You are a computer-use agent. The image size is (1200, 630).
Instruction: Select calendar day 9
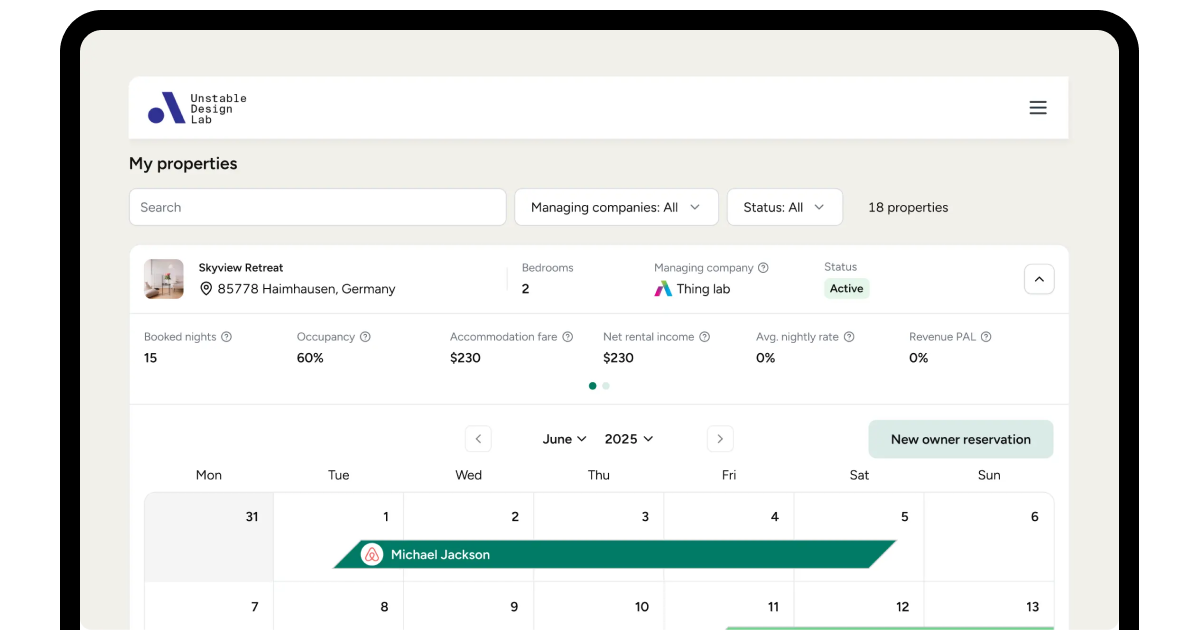click(469, 606)
